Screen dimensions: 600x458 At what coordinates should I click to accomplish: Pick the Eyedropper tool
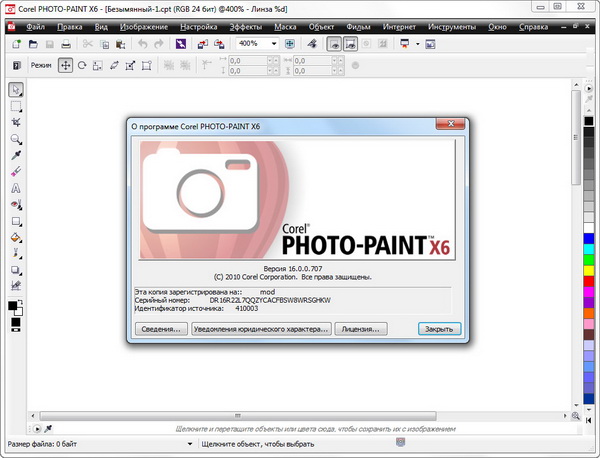coord(16,156)
